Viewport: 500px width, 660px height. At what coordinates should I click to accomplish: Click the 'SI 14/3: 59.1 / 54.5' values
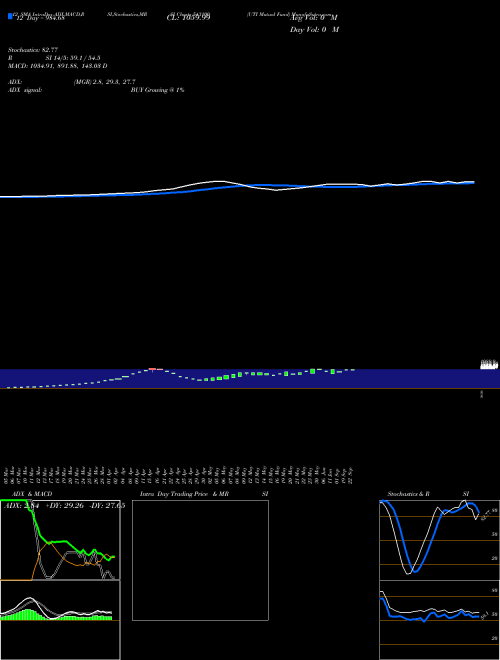pos(73,58)
